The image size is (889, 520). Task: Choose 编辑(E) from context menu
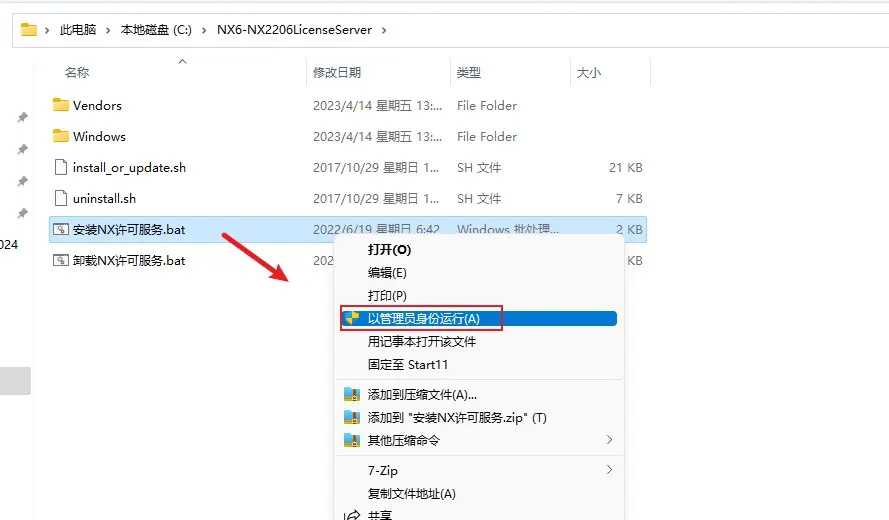pos(387,273)
